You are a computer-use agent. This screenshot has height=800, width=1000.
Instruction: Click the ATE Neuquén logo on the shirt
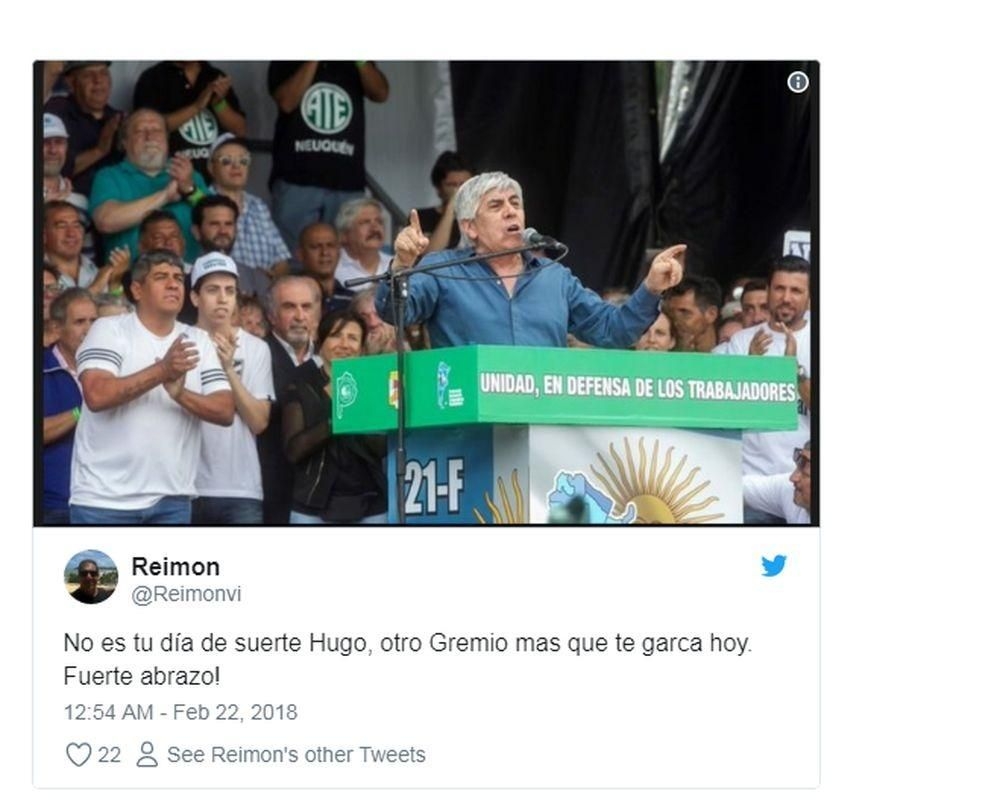[x=325, y=108]
